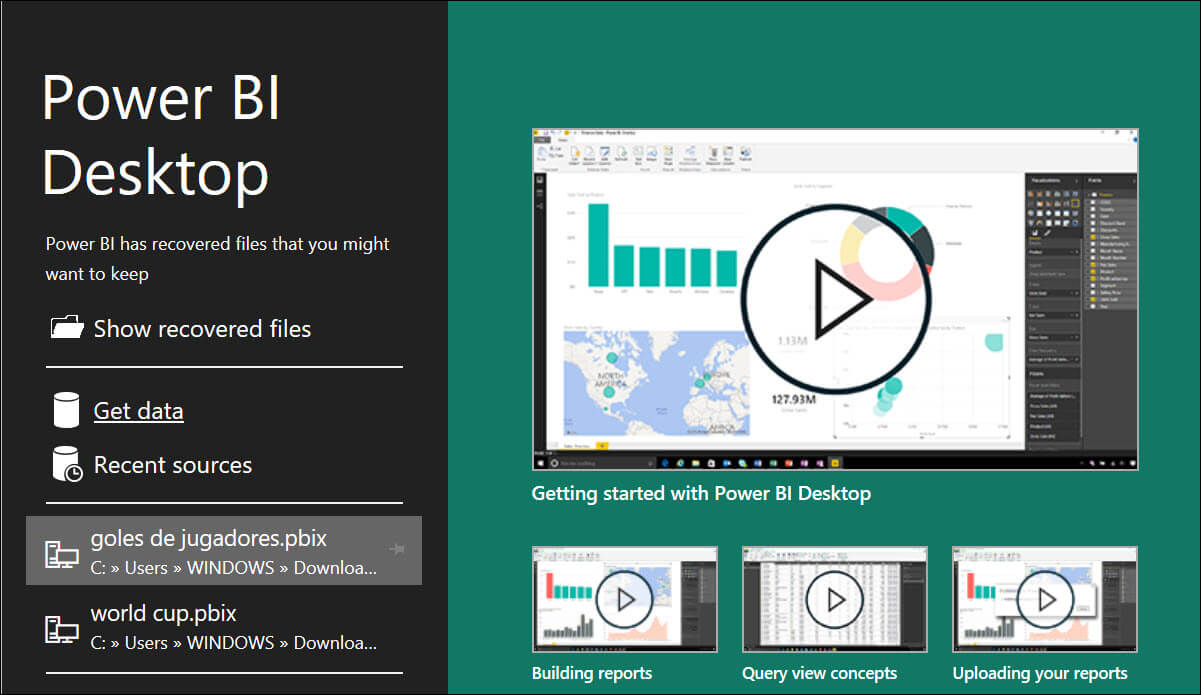
Task: Click file icon beside world cup.pbix
Action: point(62,629)
